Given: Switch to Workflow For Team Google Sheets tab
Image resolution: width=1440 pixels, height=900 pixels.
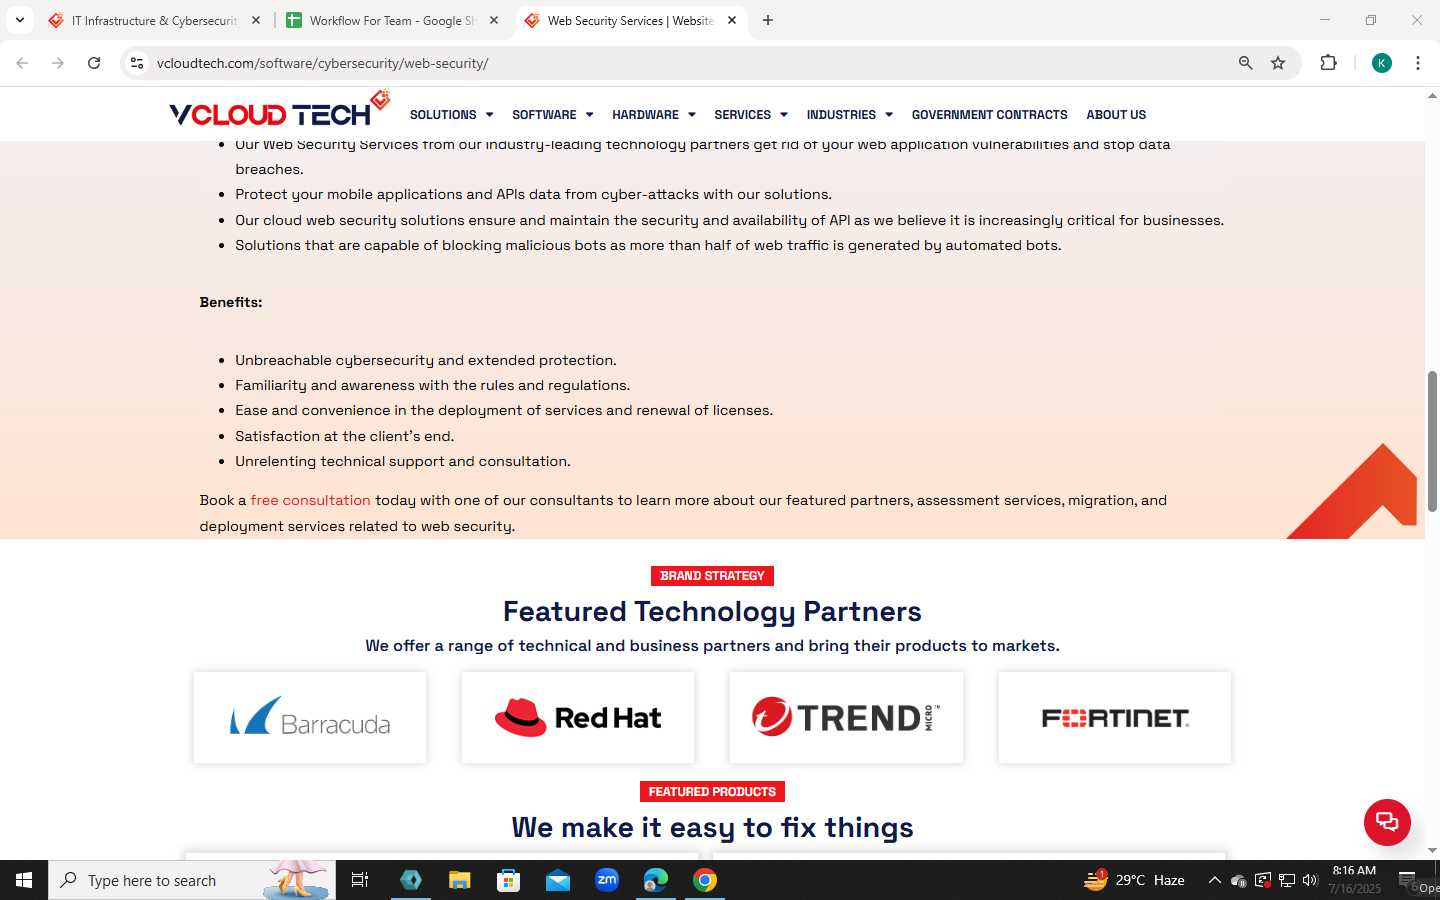Looking at the screenshot, I should tap(392, 20).
